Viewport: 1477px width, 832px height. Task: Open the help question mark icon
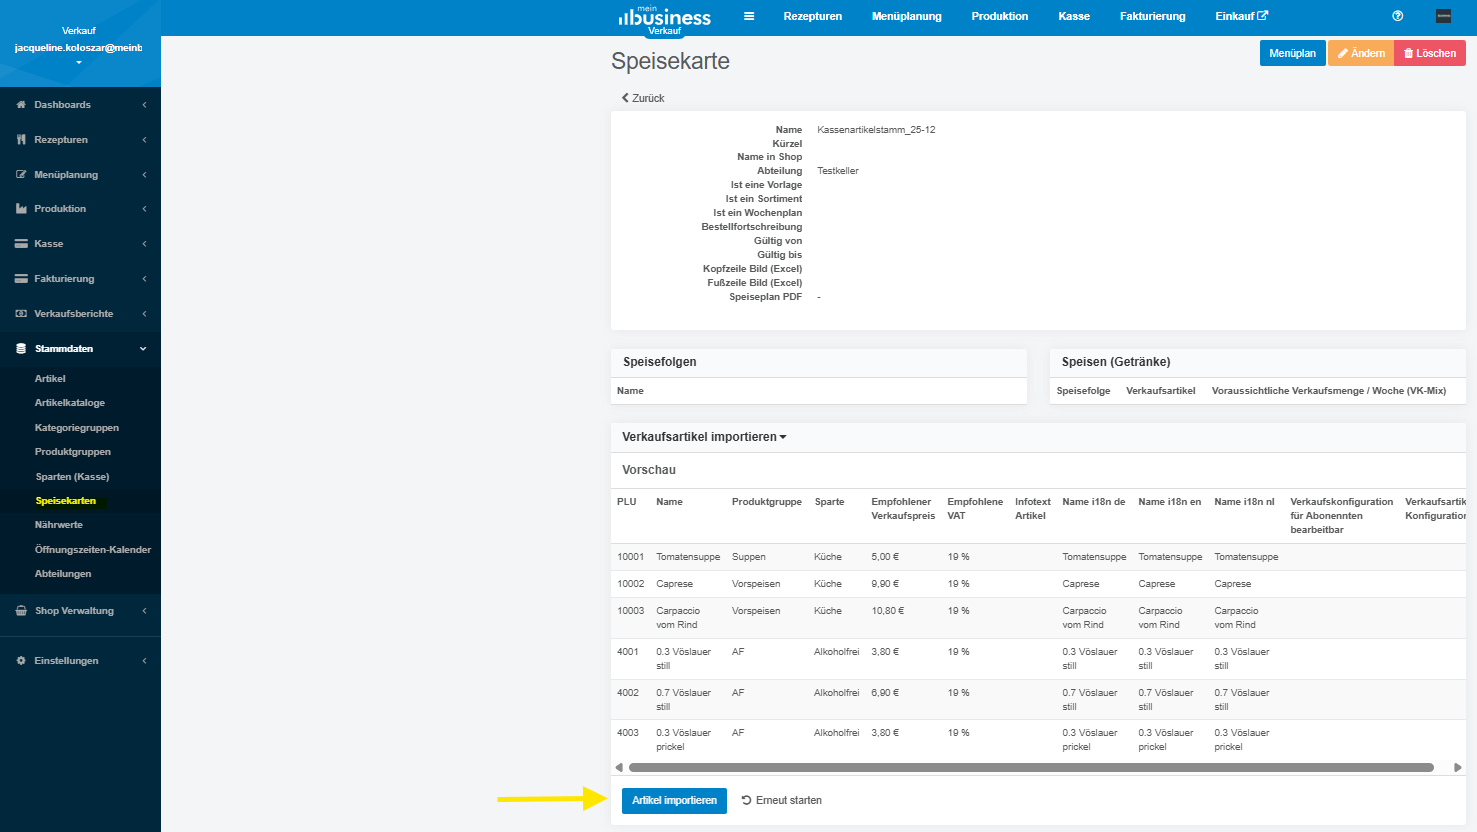pos(1398,16)
